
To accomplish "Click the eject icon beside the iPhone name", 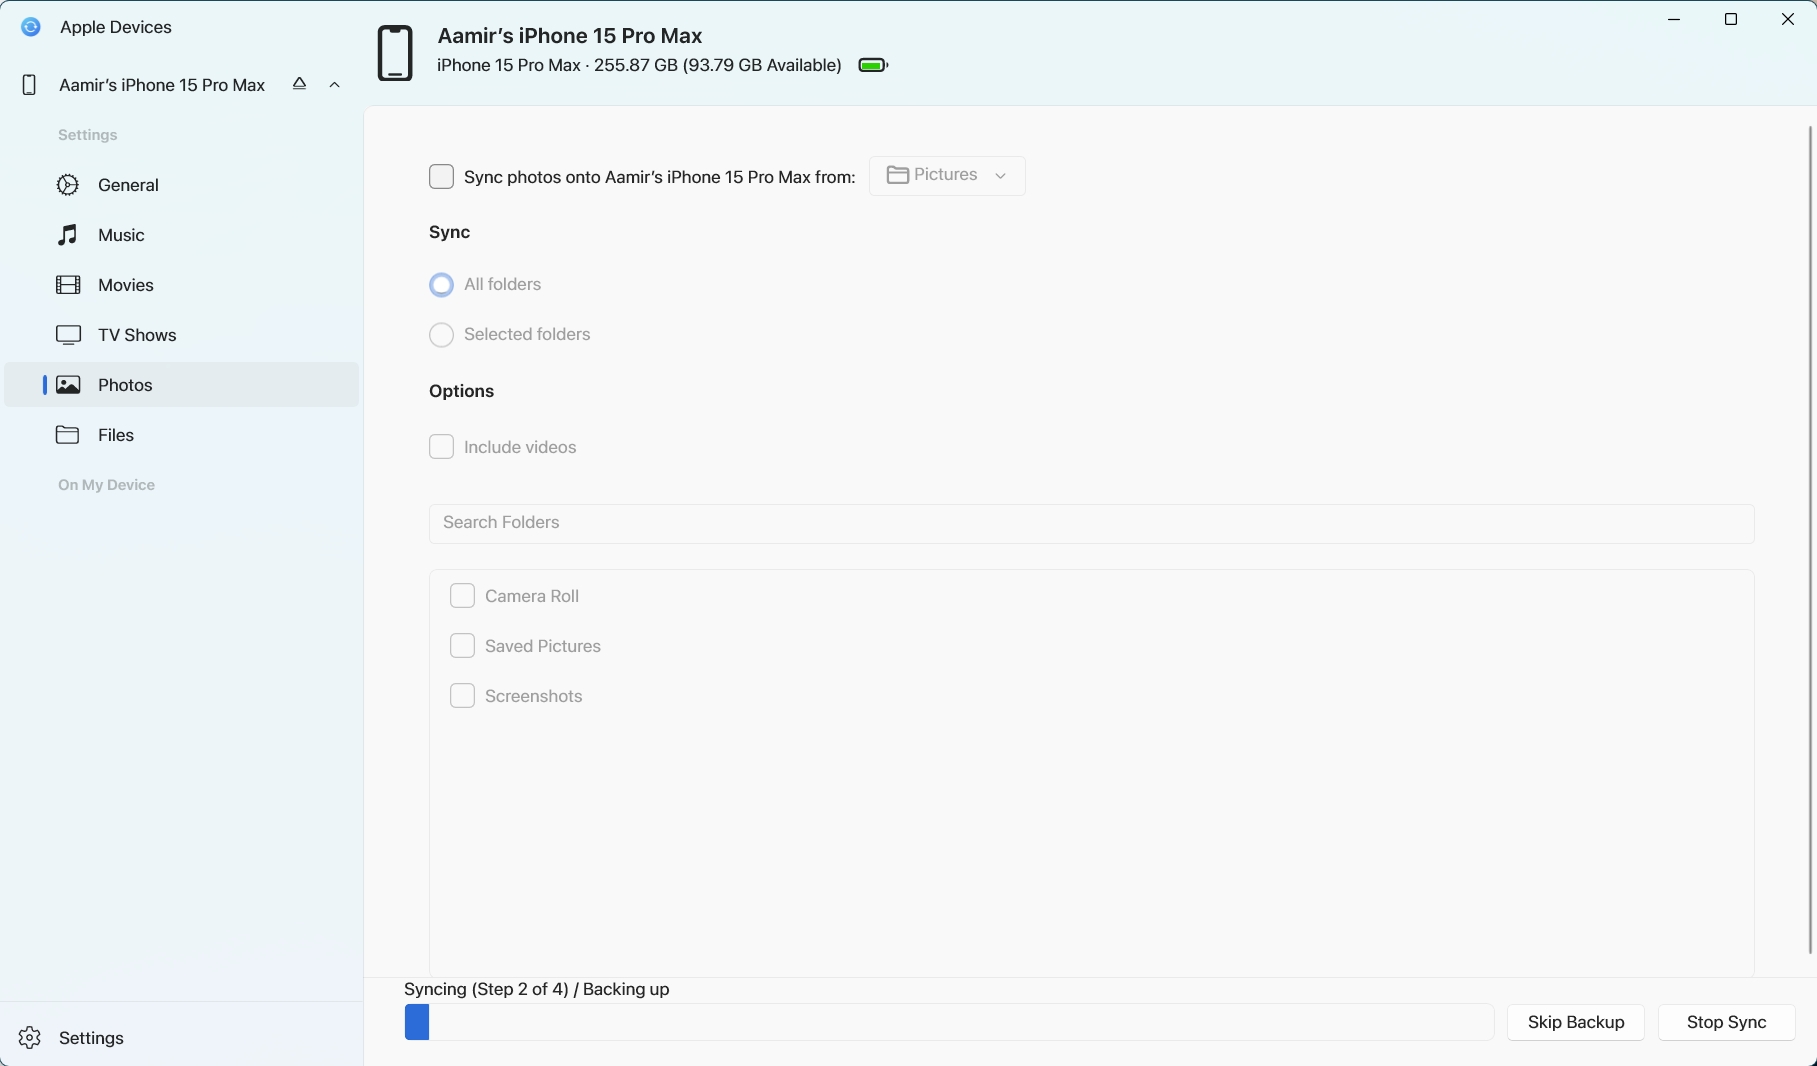I will point(299,85).
